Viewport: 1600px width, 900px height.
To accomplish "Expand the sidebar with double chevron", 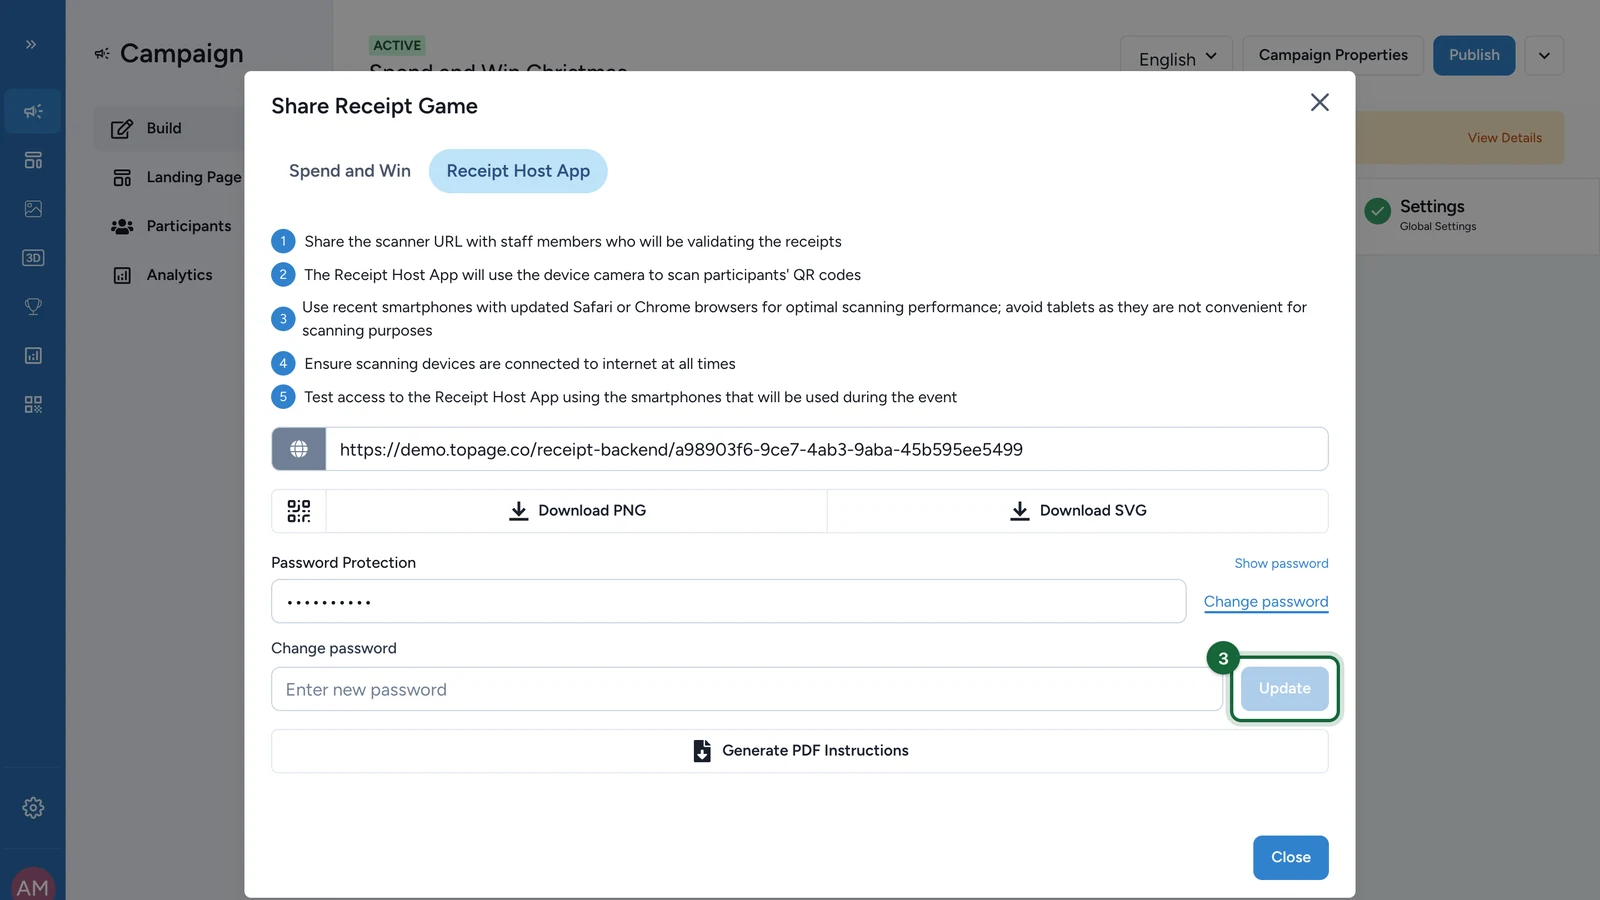I will click(x=31, y=44).
